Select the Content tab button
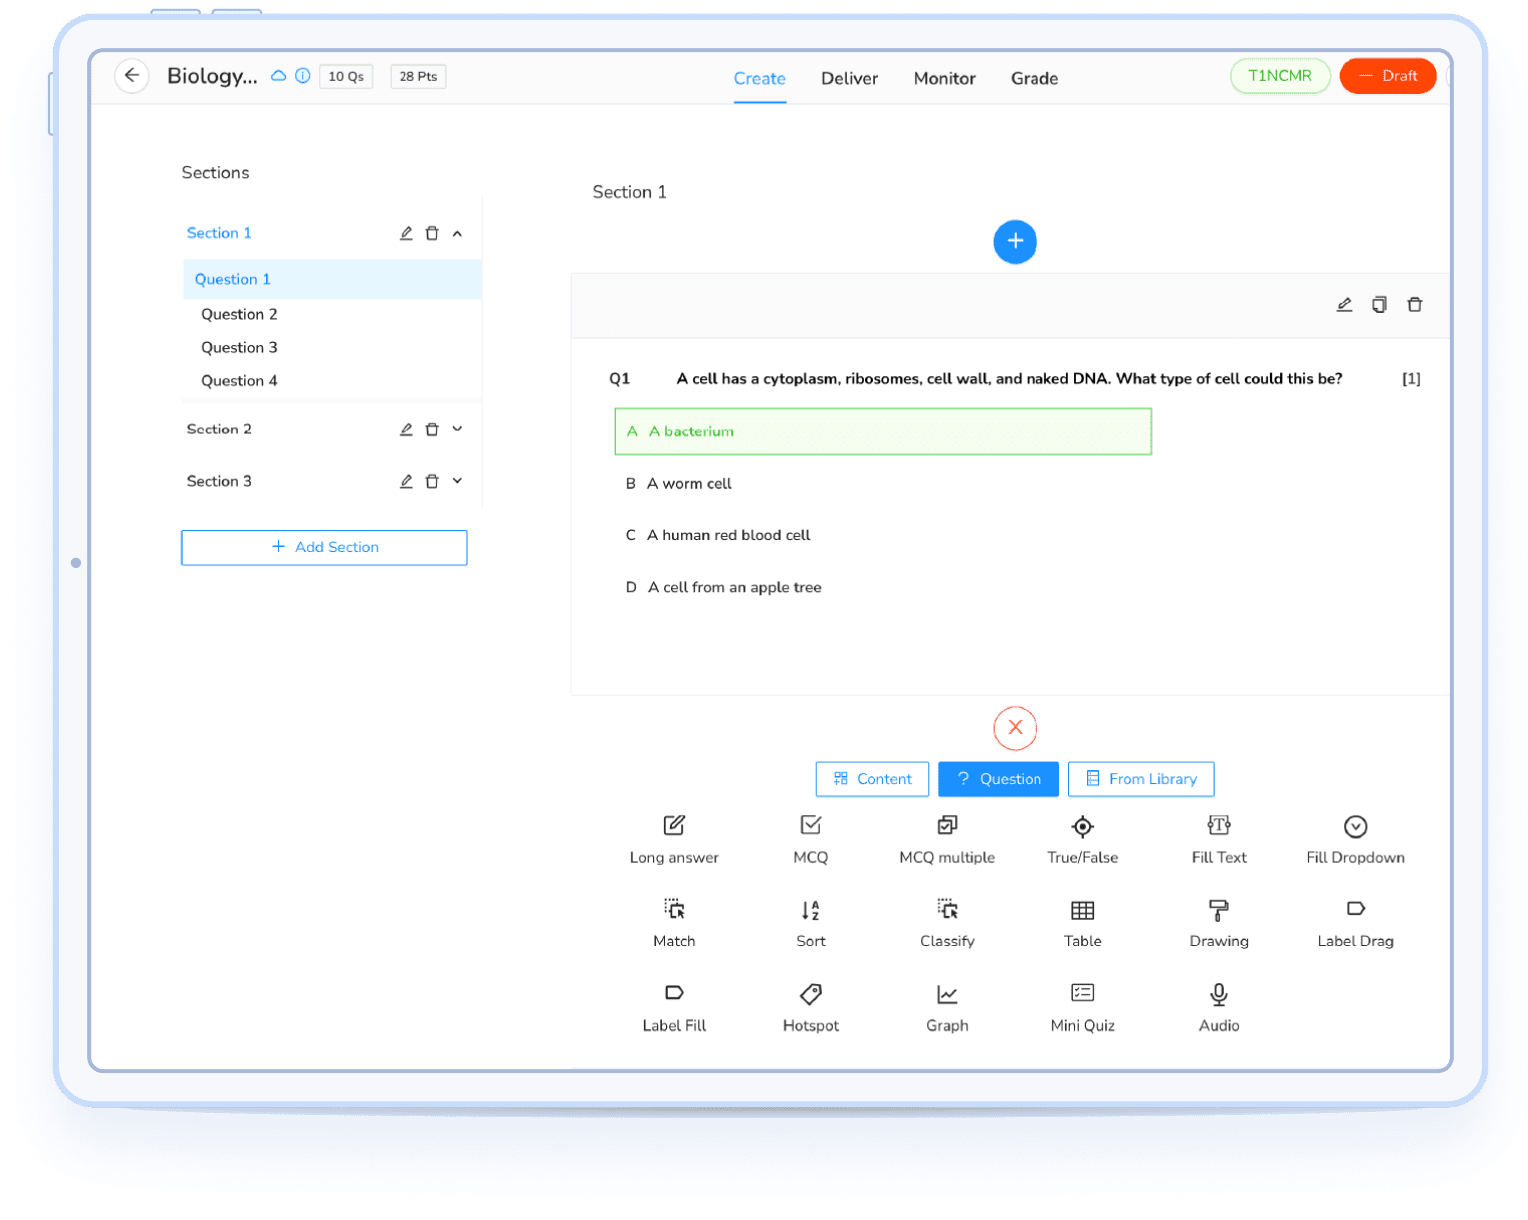 click(x=872, y=779)
